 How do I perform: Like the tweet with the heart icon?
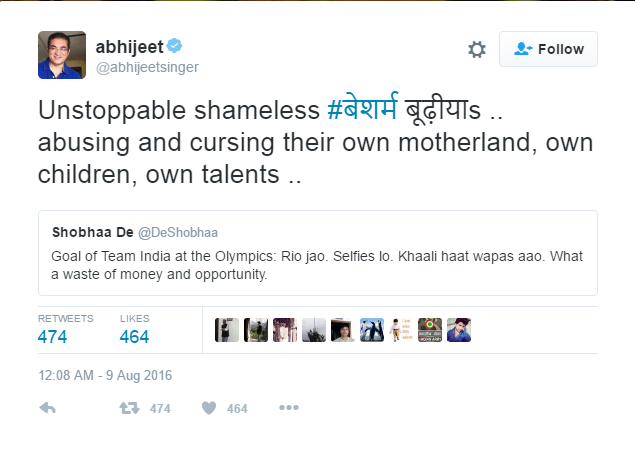tap(210, 408)
